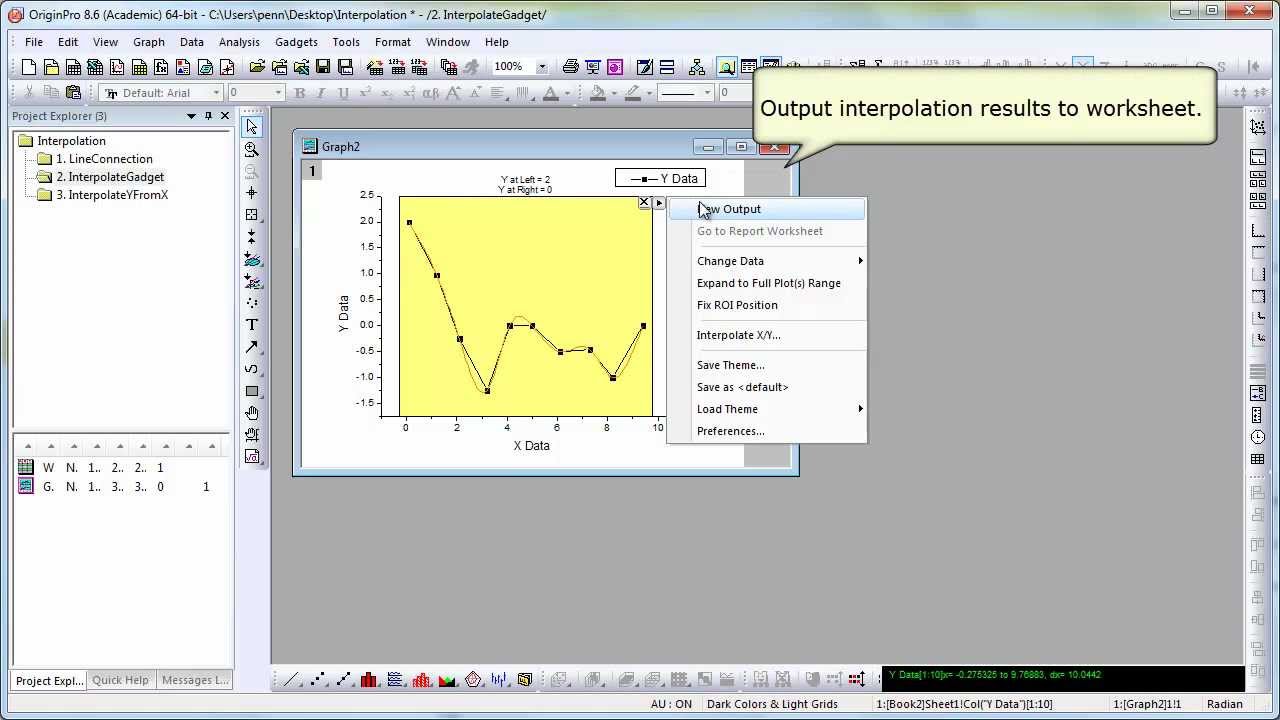Click the Print icon
1280x720 pixels.
570,67
